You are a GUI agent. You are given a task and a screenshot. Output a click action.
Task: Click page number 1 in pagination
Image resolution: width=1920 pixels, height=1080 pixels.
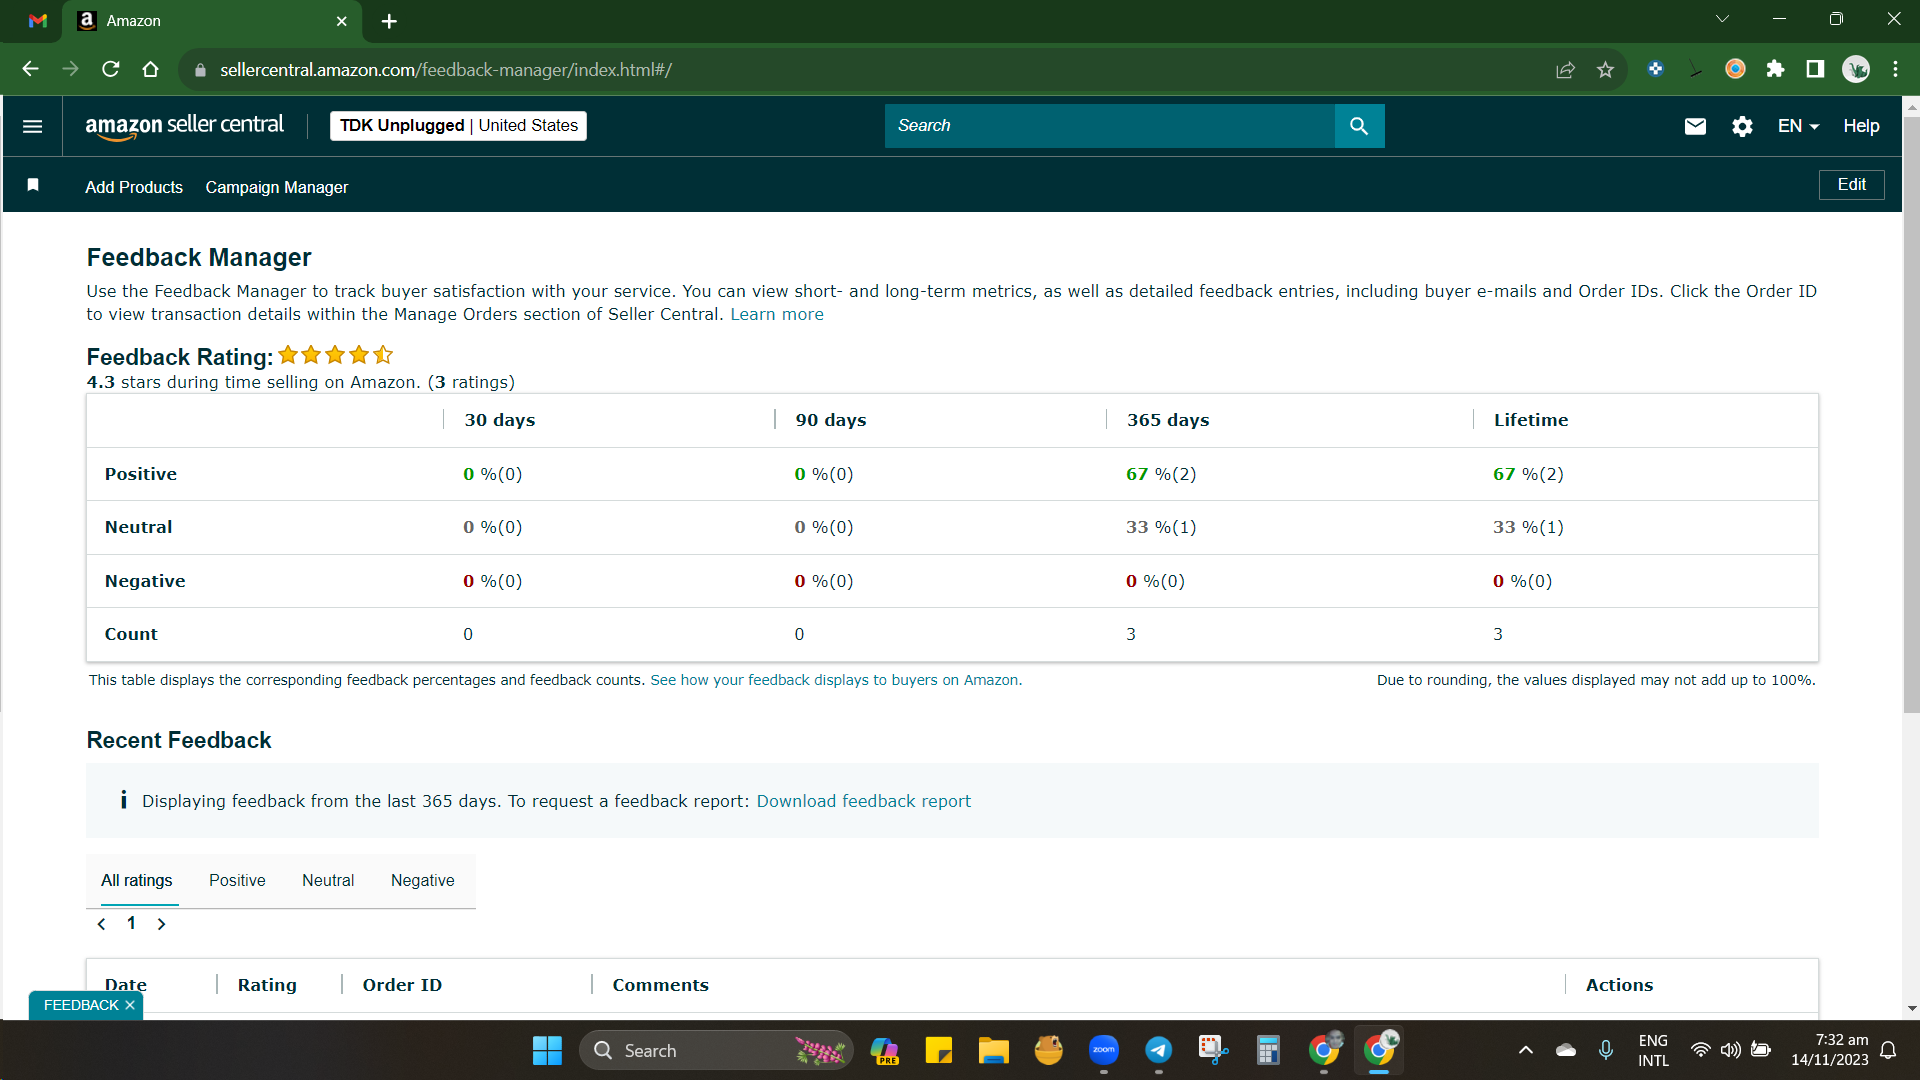pyautogui.click(x=131, y=924)
